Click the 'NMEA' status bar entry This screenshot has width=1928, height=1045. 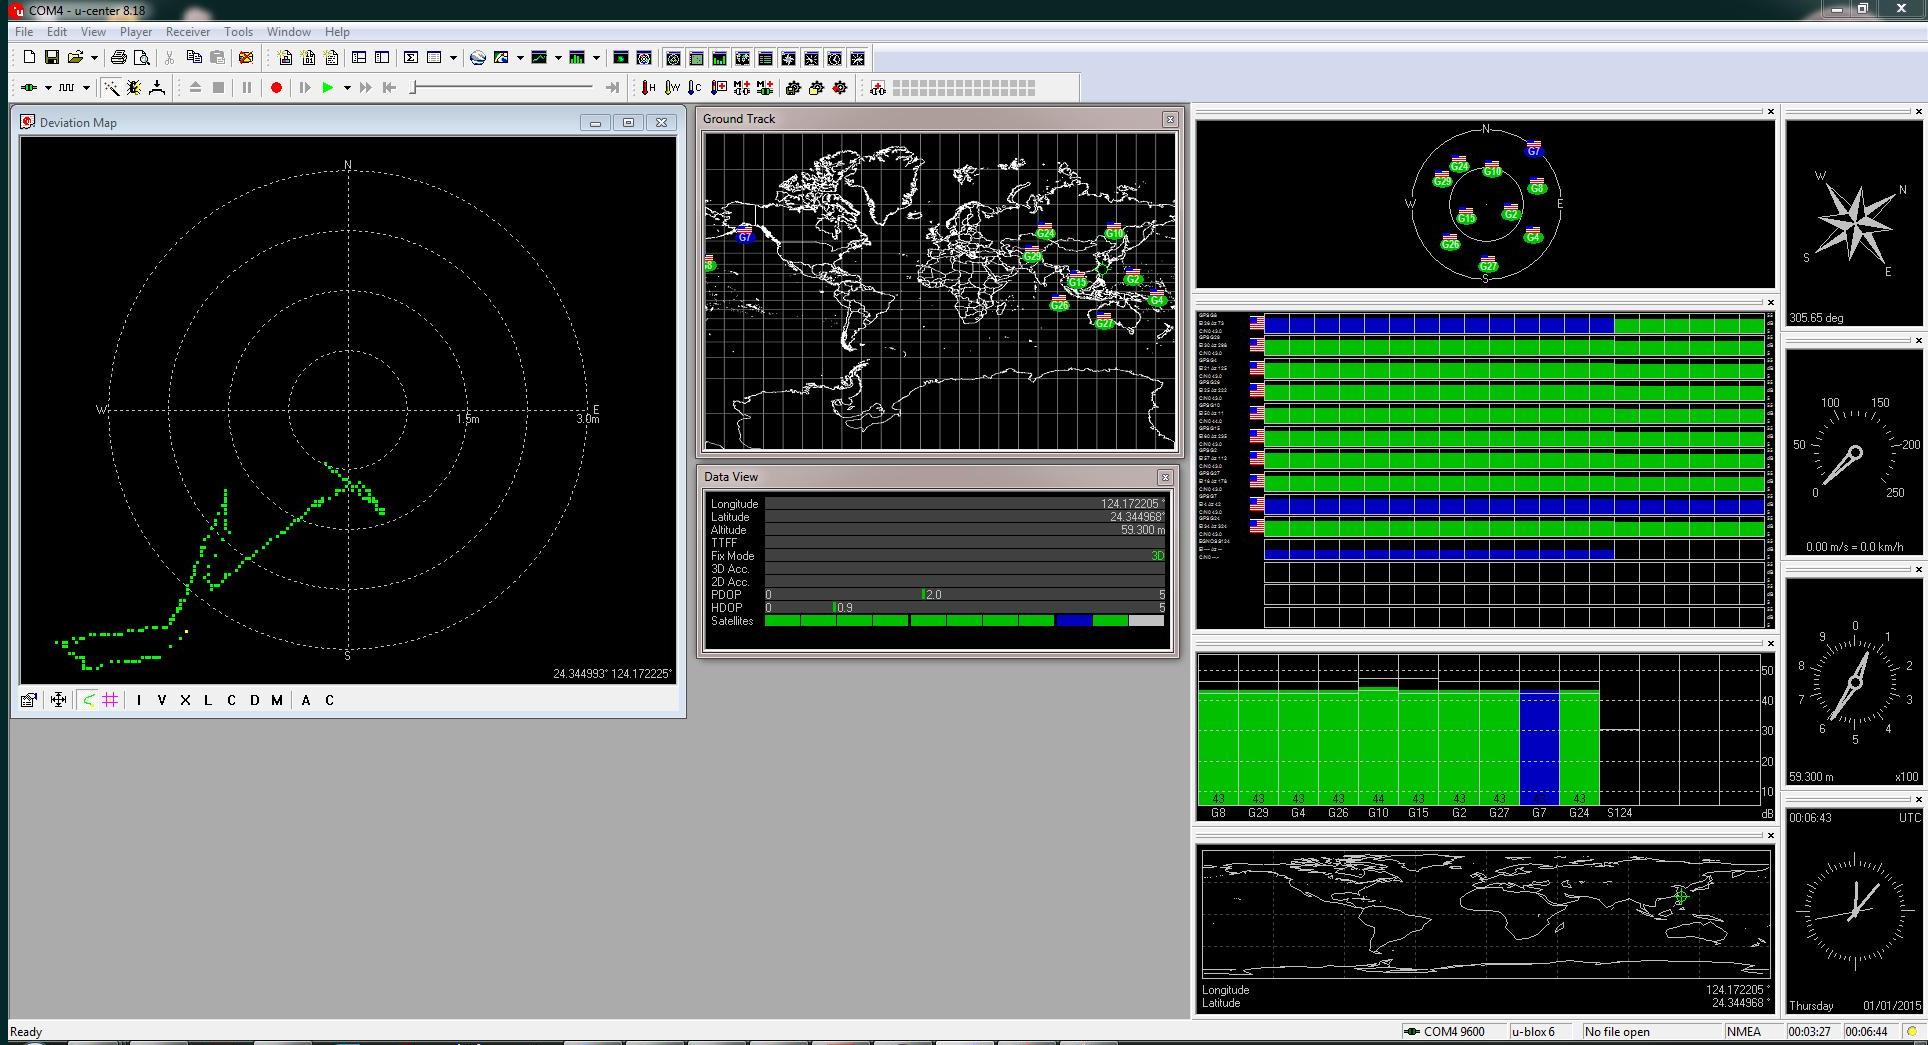click(1744, 1032)
